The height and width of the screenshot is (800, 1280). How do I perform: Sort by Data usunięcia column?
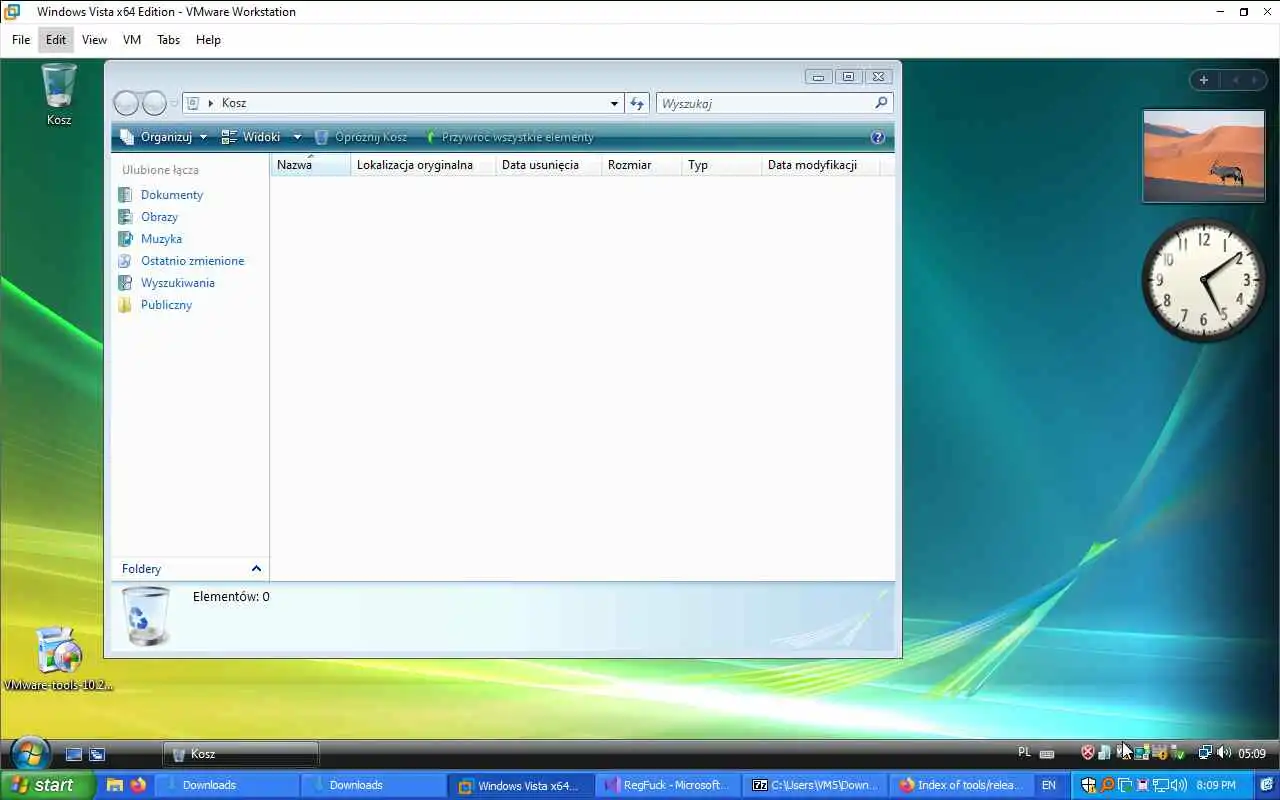point(548,165)
